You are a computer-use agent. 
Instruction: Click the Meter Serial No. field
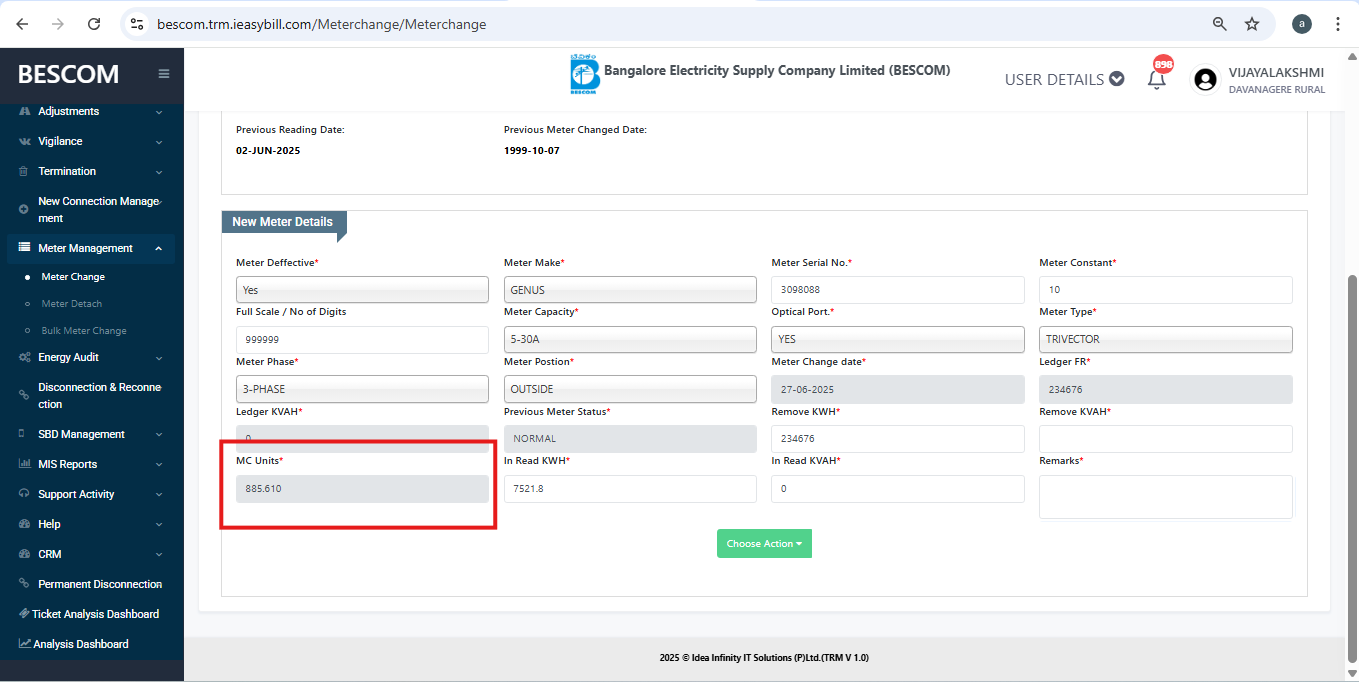click(x=898, y=289)
